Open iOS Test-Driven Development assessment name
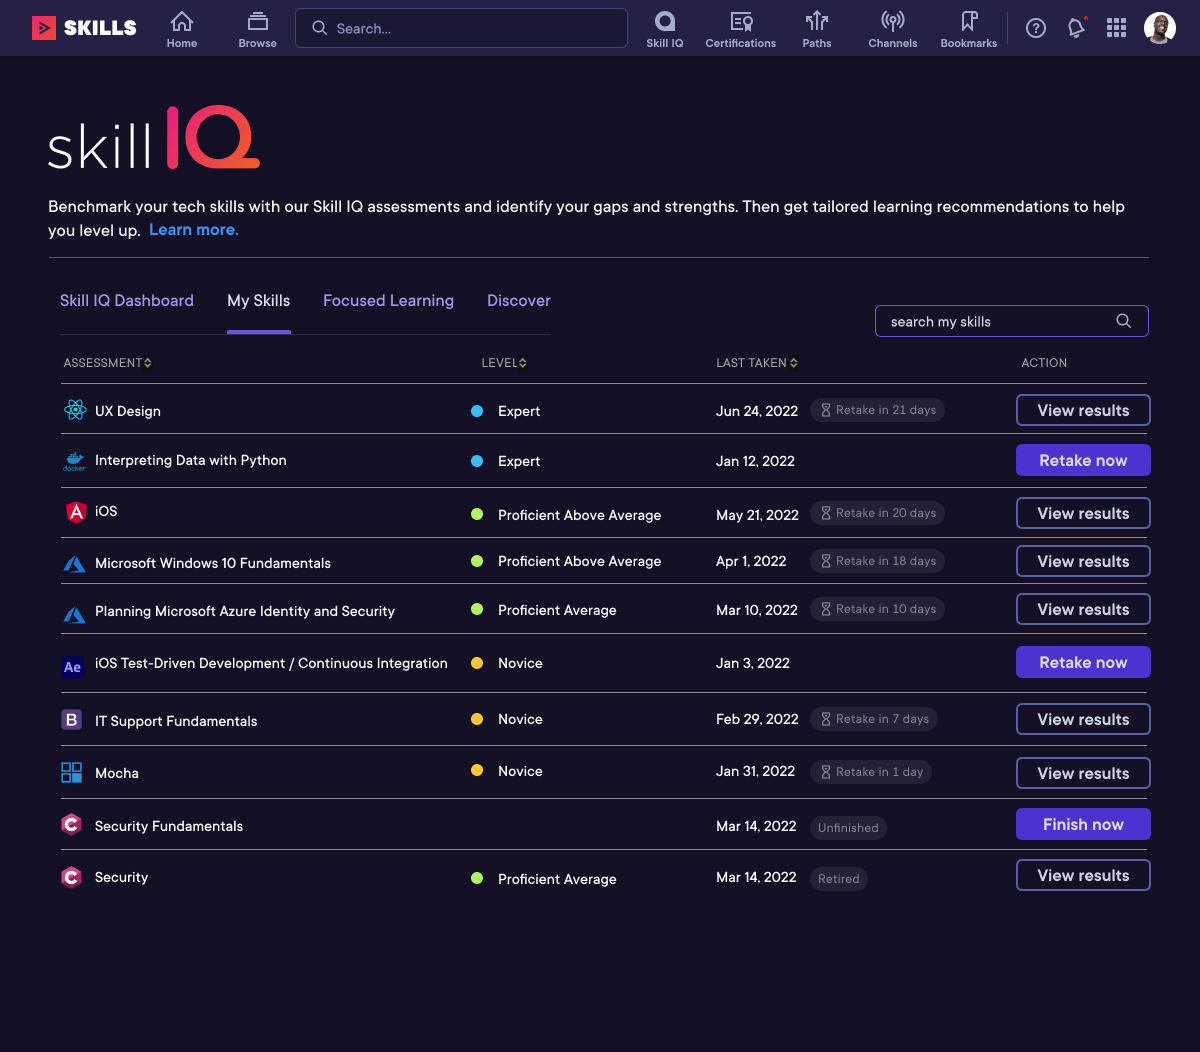The image size is (1200, 1052). coord(271,663)
